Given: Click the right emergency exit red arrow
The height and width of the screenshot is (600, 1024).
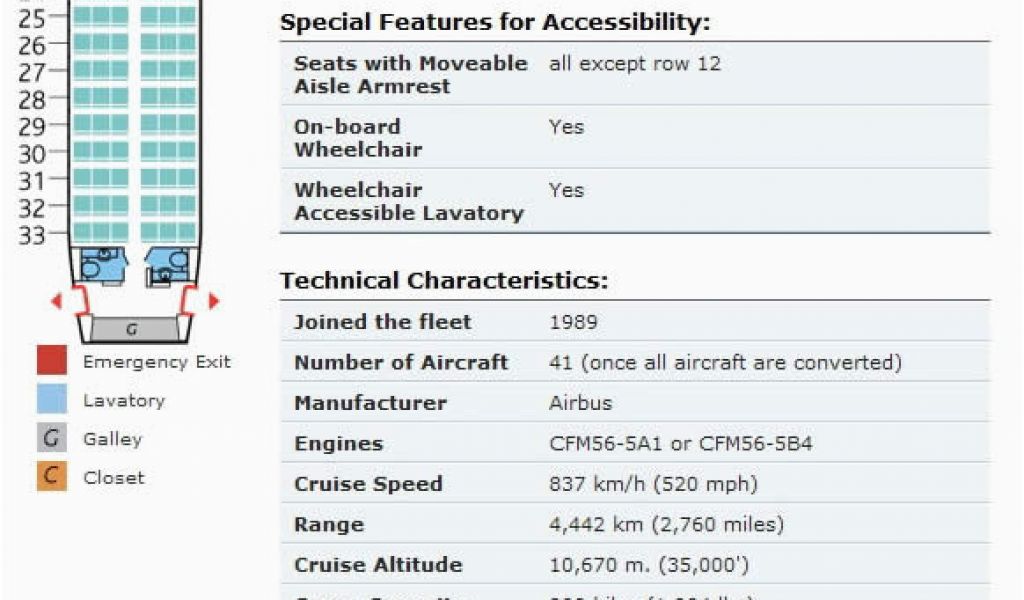Looking at the screenshot, I should coord(214,301).
